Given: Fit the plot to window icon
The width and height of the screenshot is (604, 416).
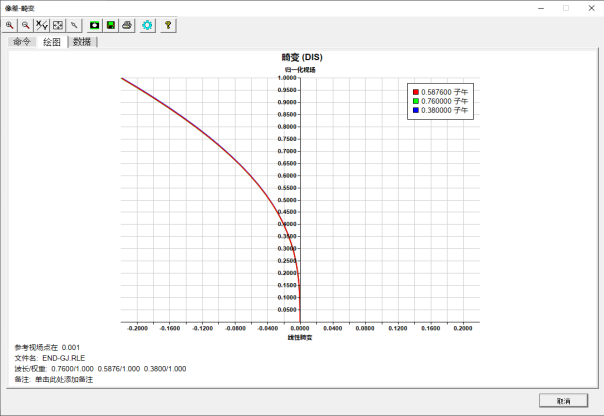Looking at the screenshot, I should pos(58,25).
